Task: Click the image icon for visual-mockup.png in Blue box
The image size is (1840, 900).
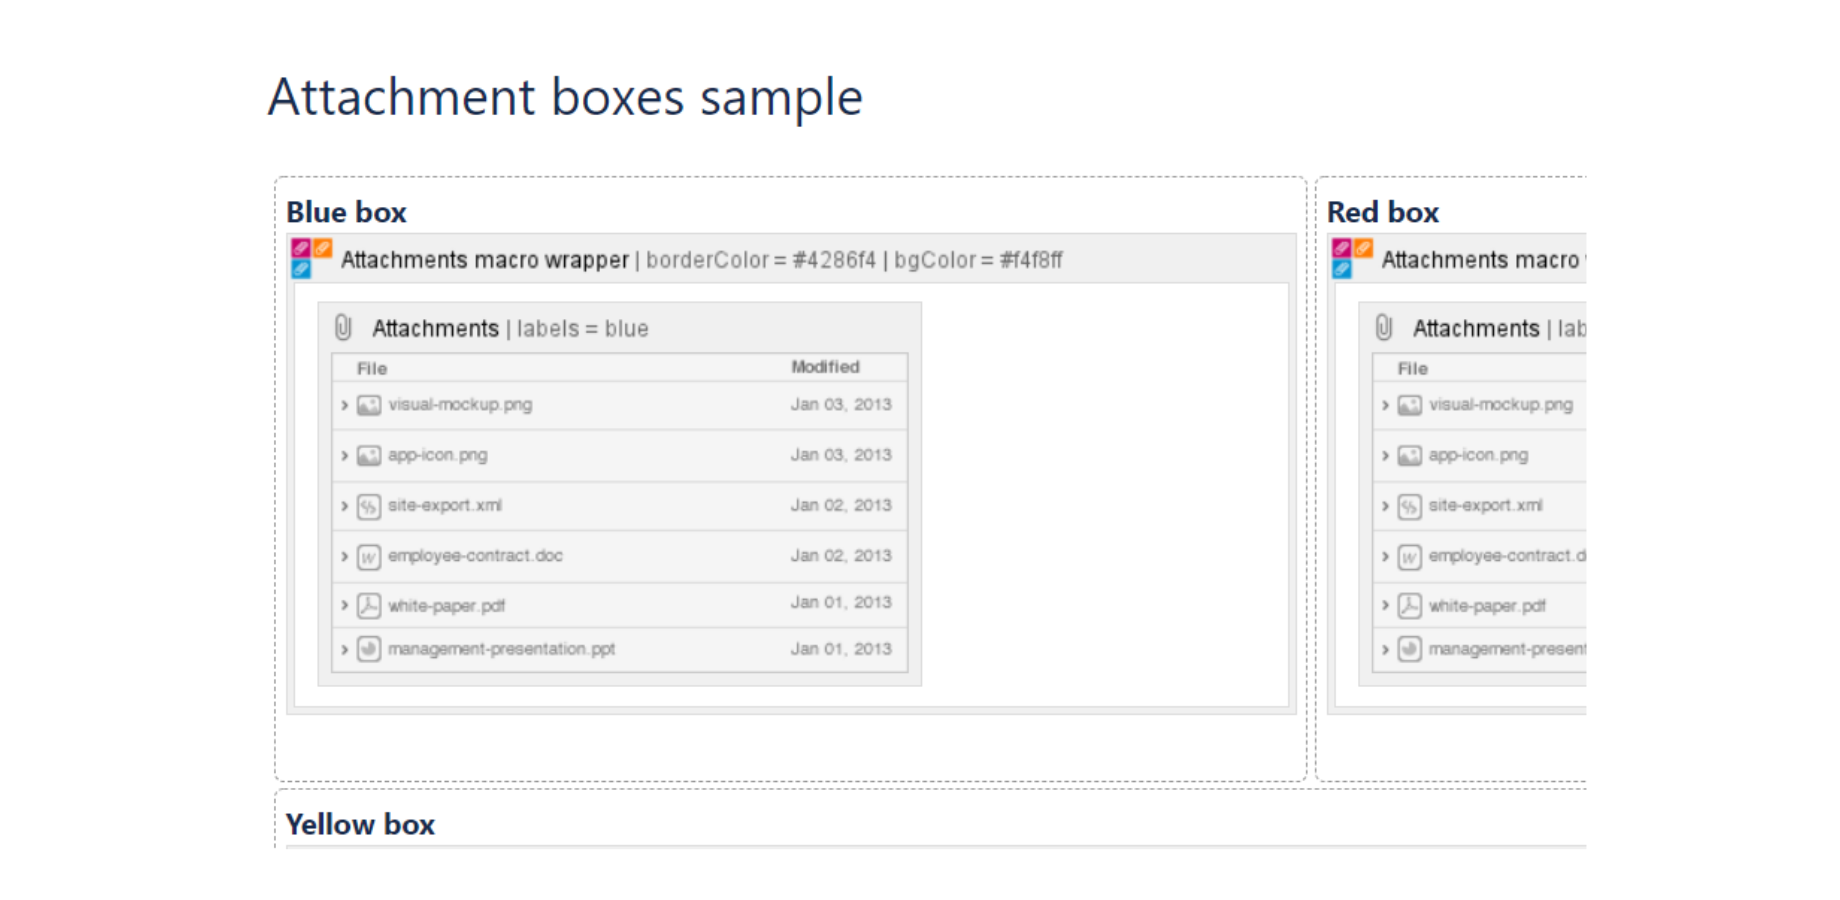Action: (369, 405)
